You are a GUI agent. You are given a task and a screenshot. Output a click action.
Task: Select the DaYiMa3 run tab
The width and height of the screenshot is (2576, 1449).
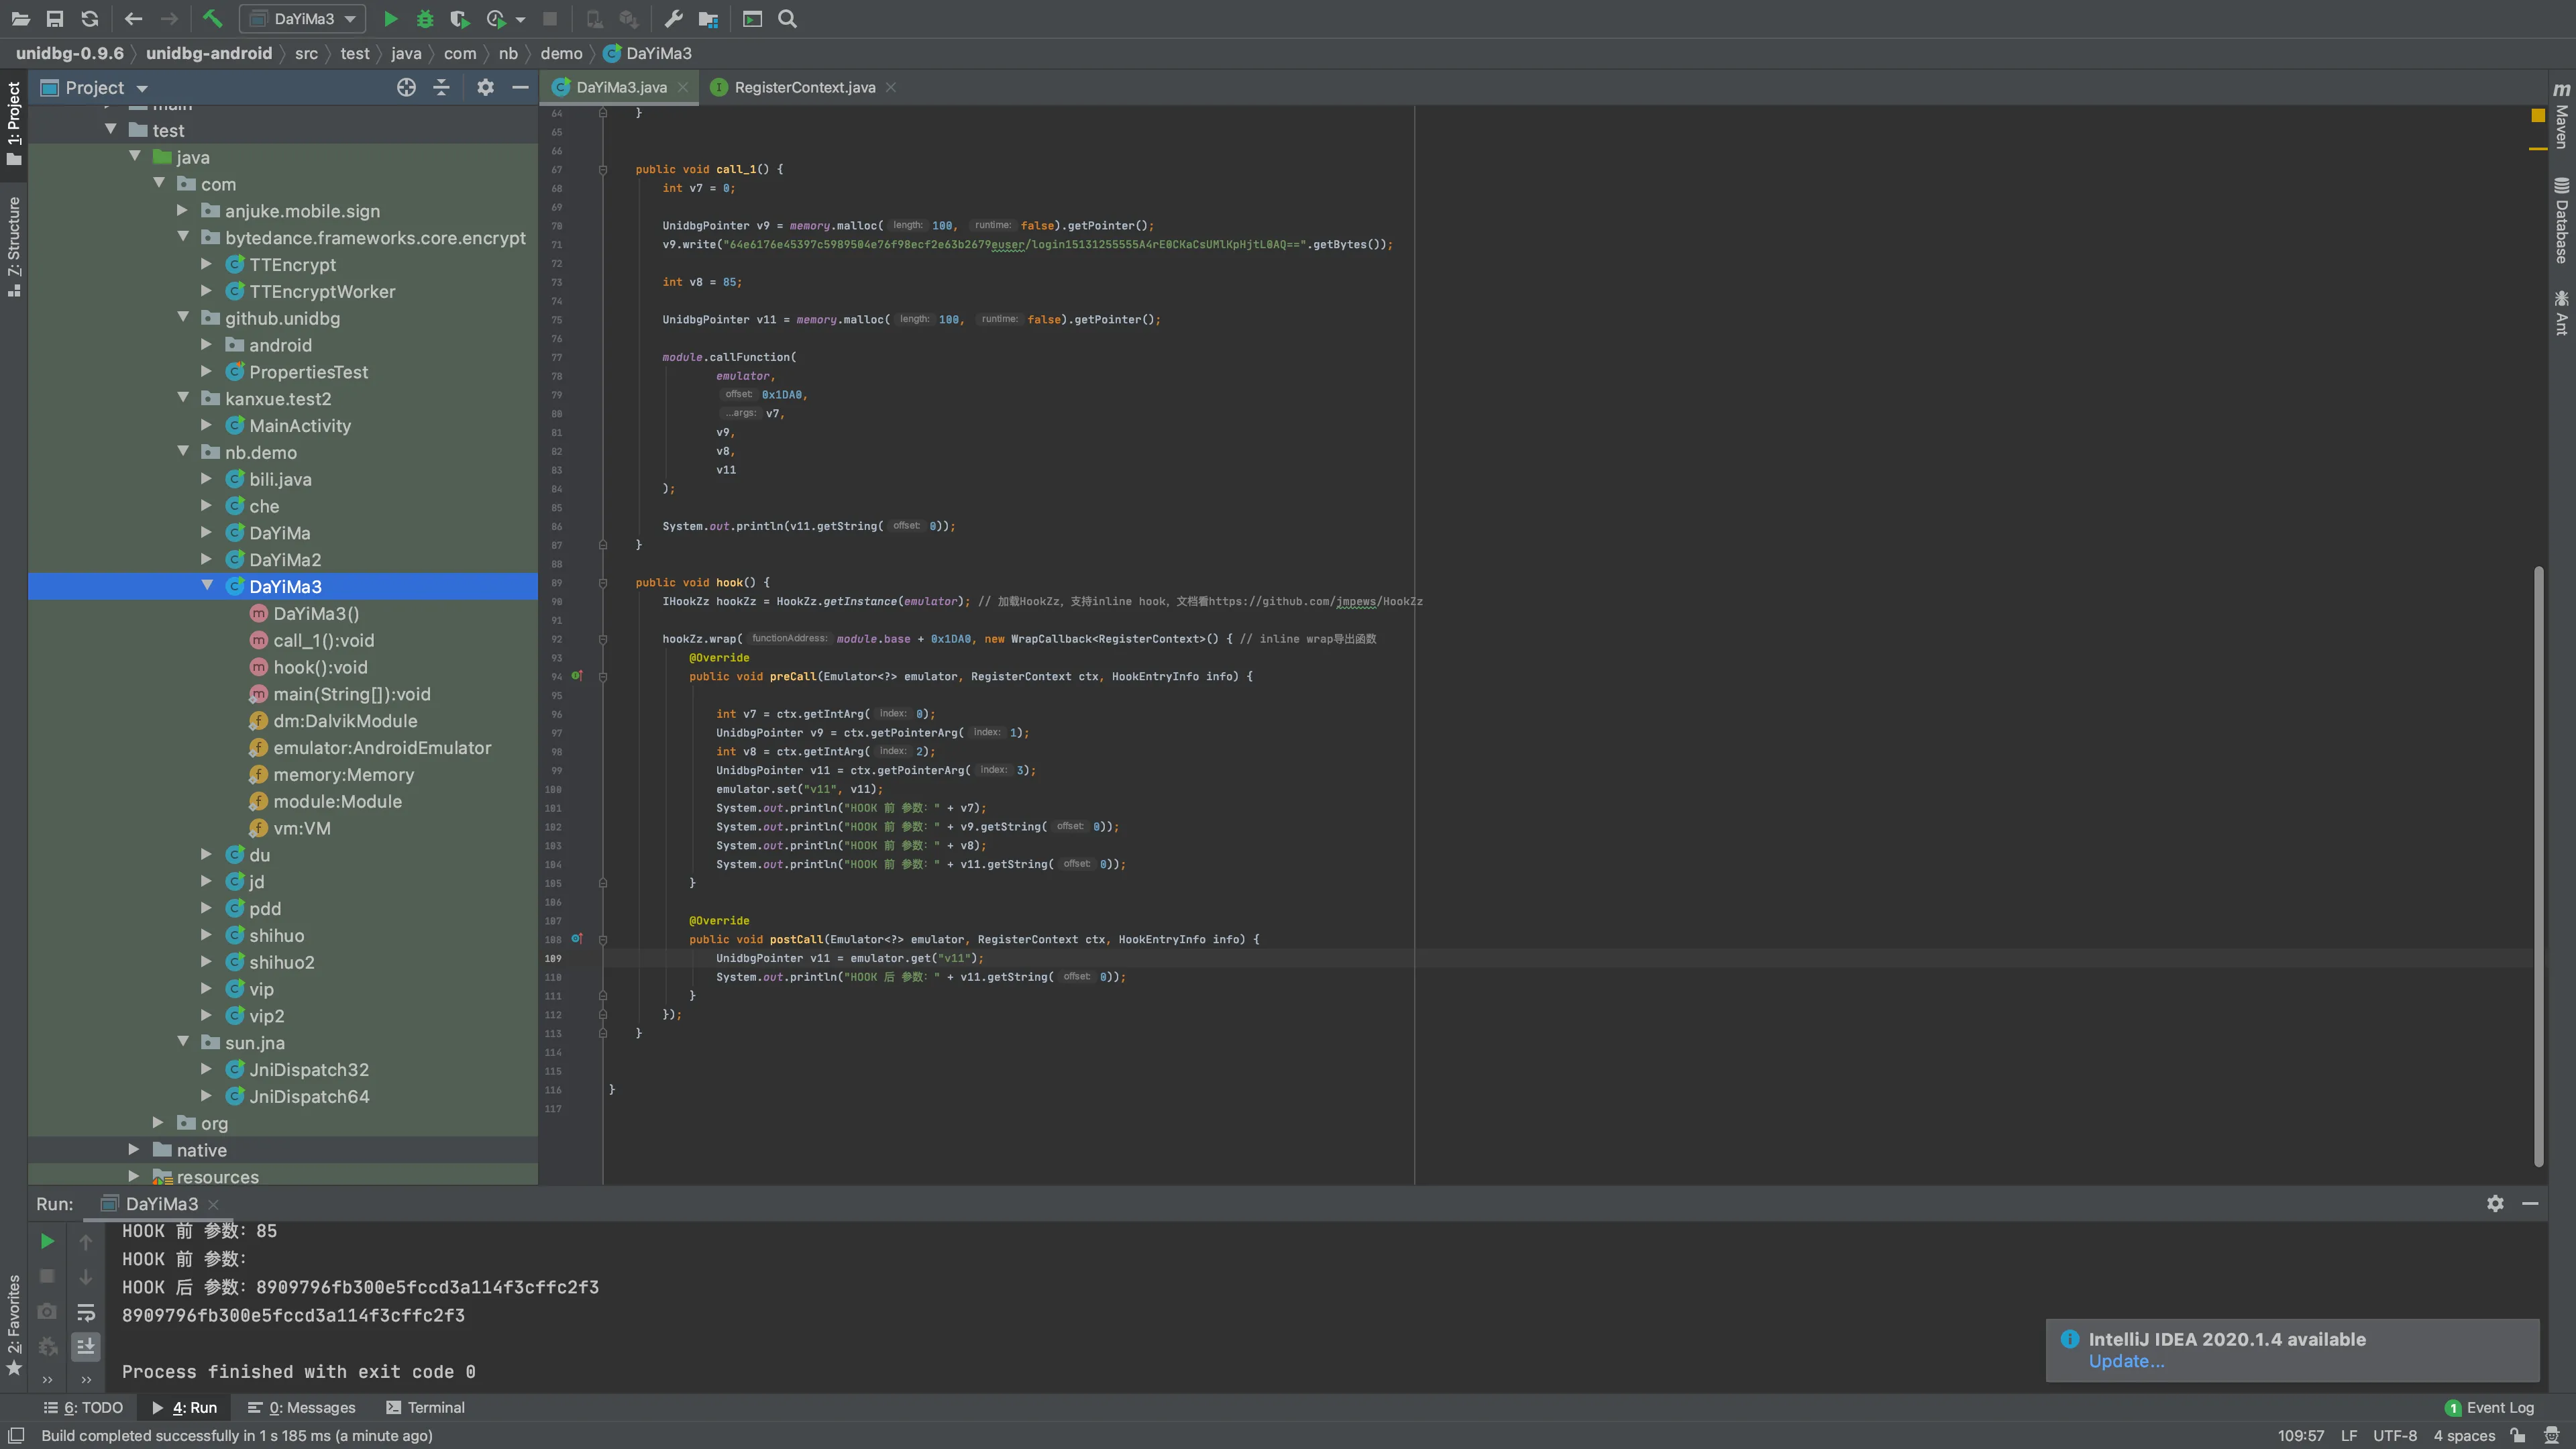coord(161,1203)
